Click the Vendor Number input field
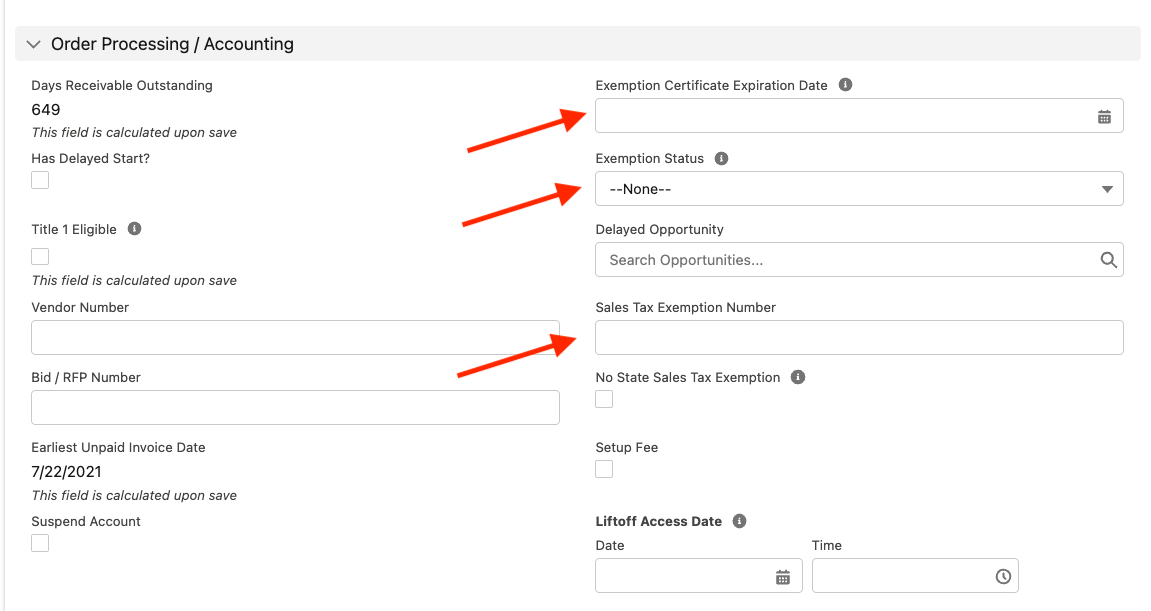 pos(295,338)
